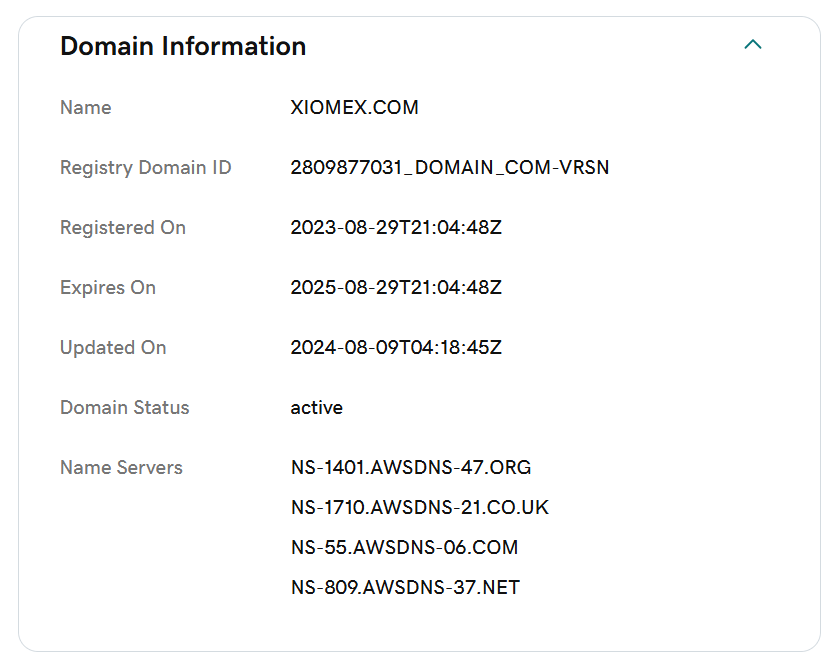Select name server NS-55.AWSDNS-06.COM
This screenshot has height=660, width=833.
(404, 547)
